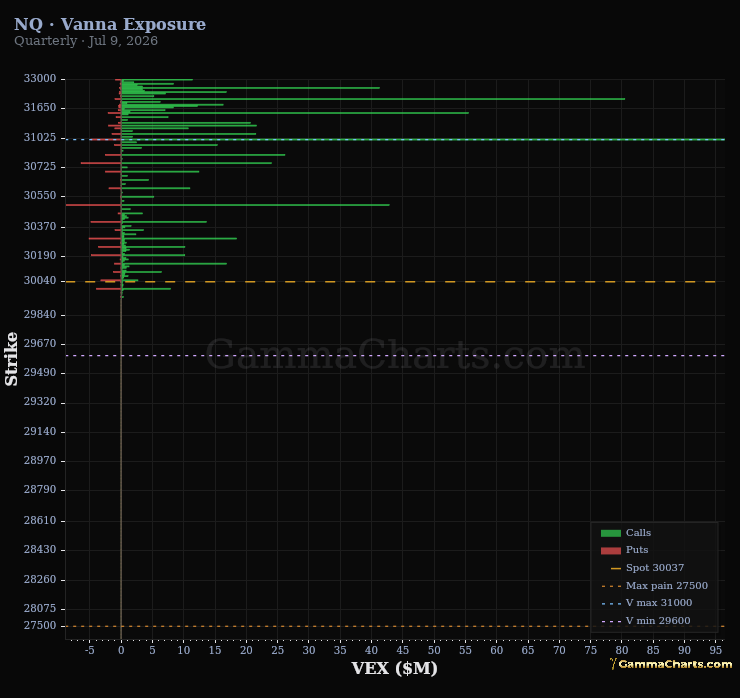Click the Strike vertical axis title
This screenshot has height=698, width=740.
11,359
